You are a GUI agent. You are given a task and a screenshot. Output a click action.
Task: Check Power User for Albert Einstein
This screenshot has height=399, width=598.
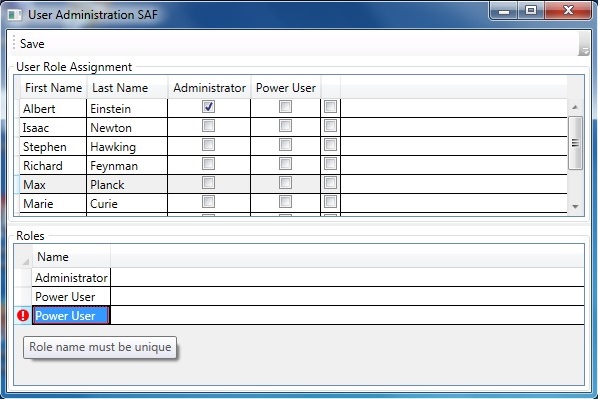point(285,106)
